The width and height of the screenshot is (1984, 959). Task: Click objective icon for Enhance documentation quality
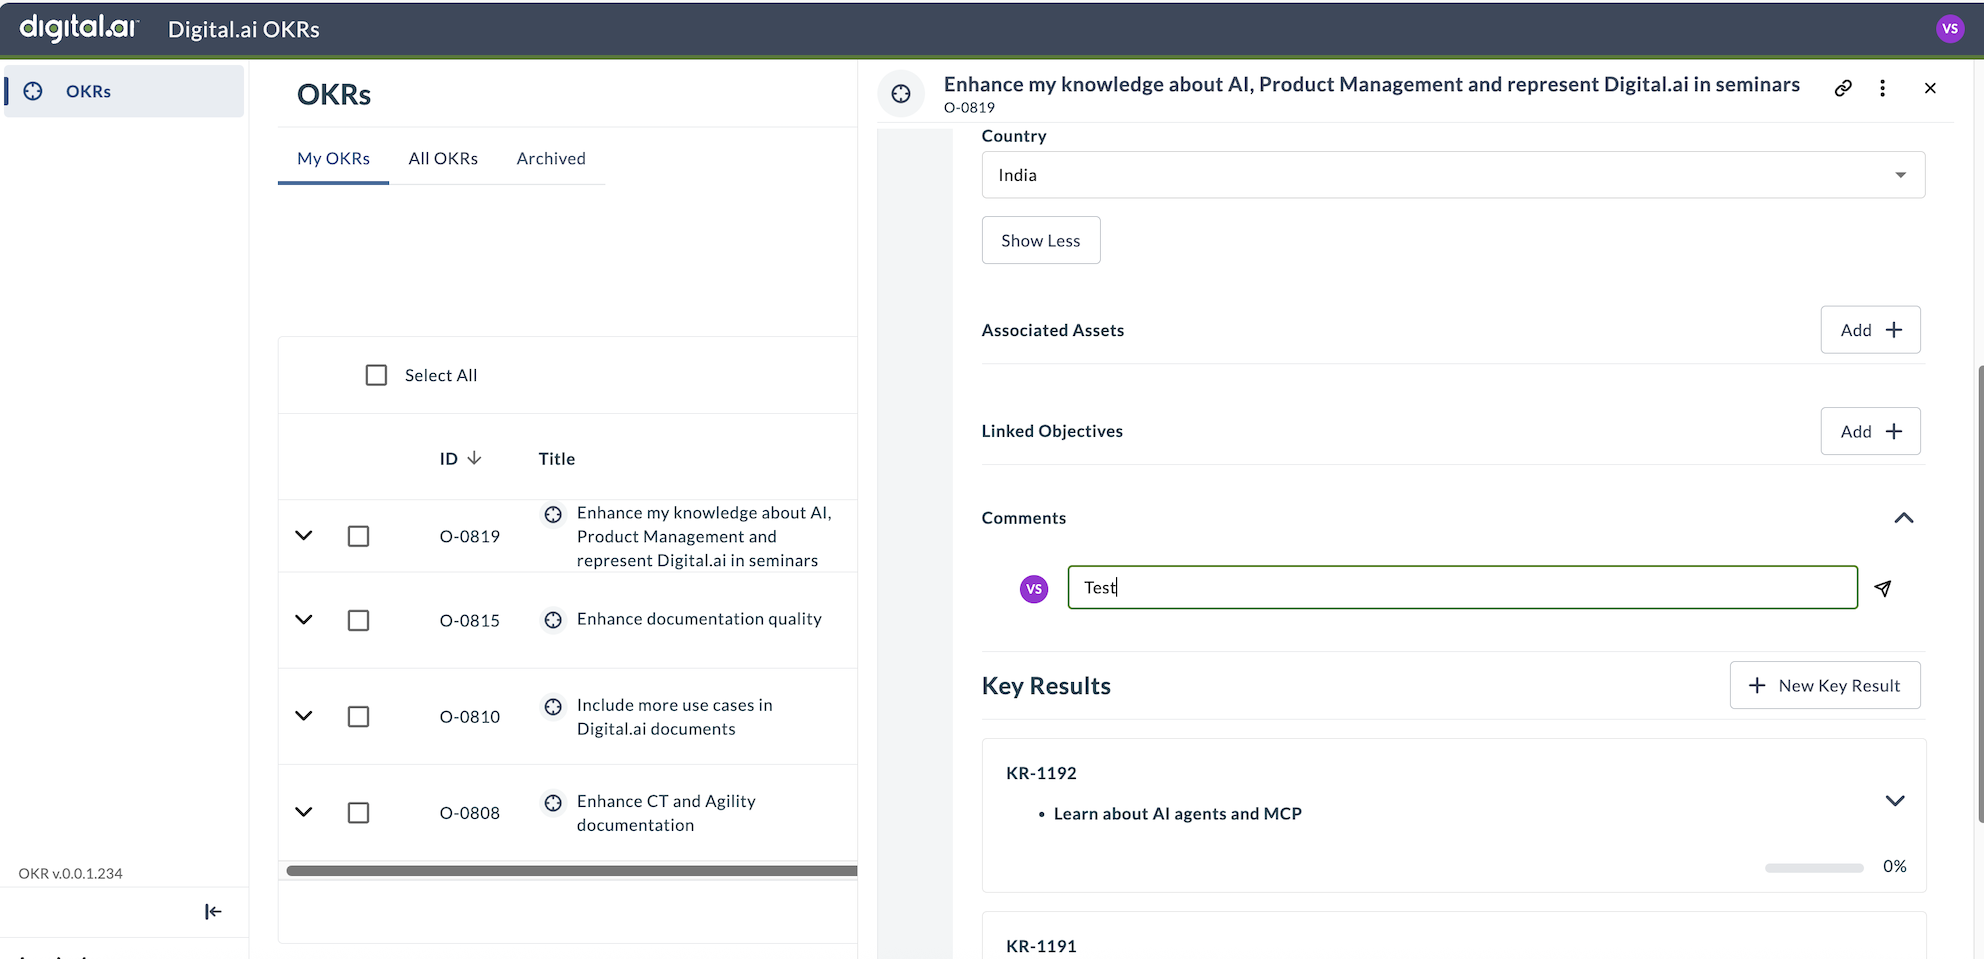point(553,620)
